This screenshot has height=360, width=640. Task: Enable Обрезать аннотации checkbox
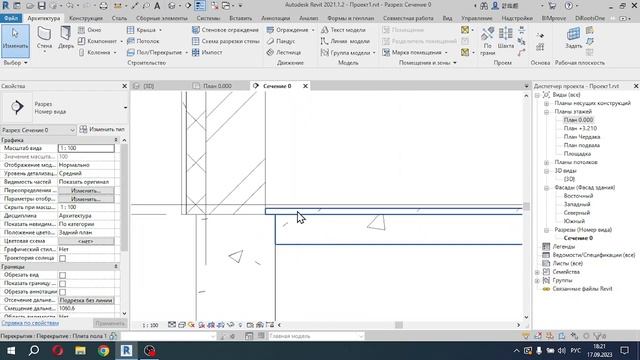(x=62, y=292)
